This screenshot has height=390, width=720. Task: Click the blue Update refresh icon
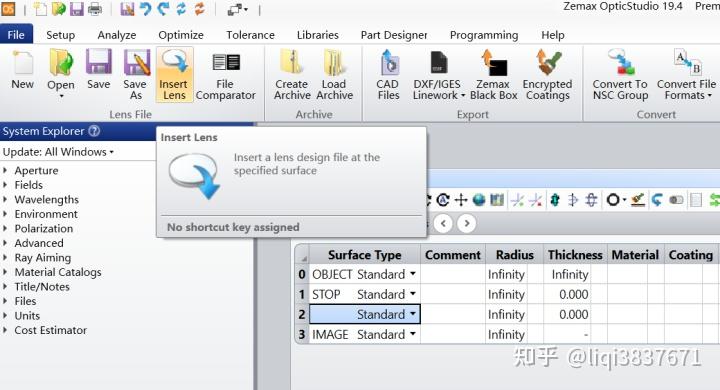181,9
